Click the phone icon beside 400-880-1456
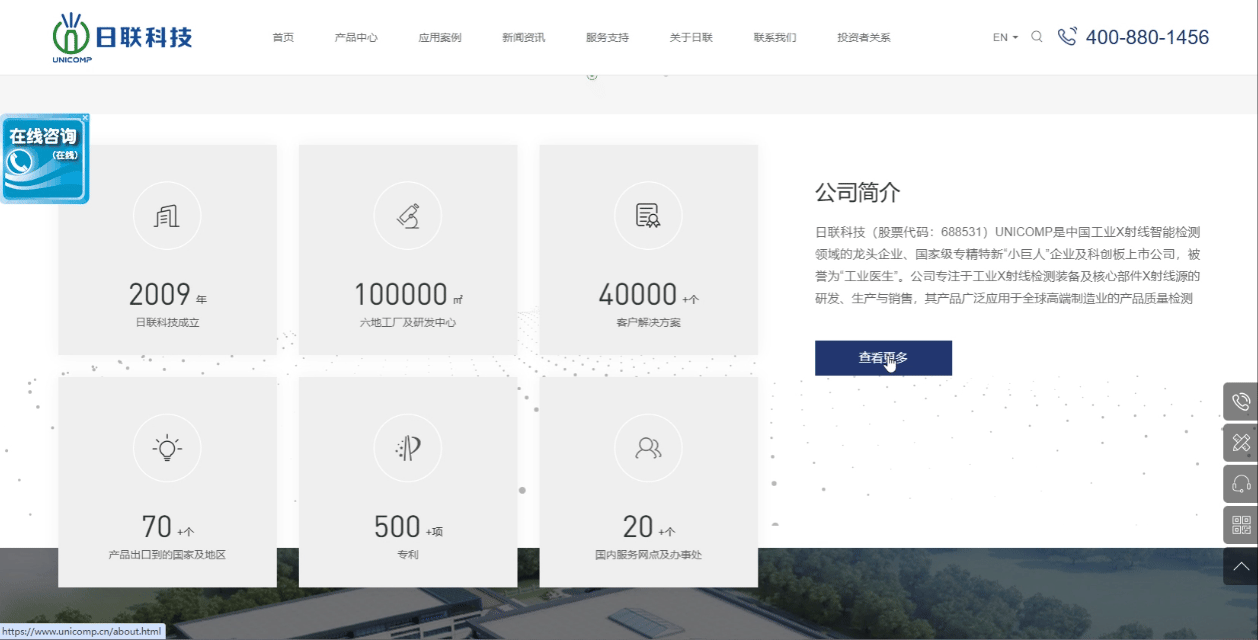Viewport: 1258px width, 640px height. 1067,37
